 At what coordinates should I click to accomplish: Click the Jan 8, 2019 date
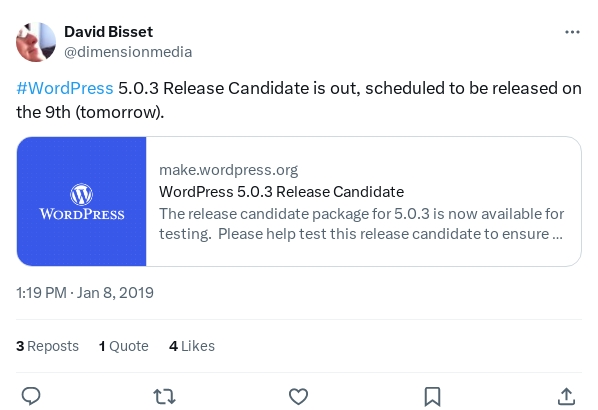(115, 293)
